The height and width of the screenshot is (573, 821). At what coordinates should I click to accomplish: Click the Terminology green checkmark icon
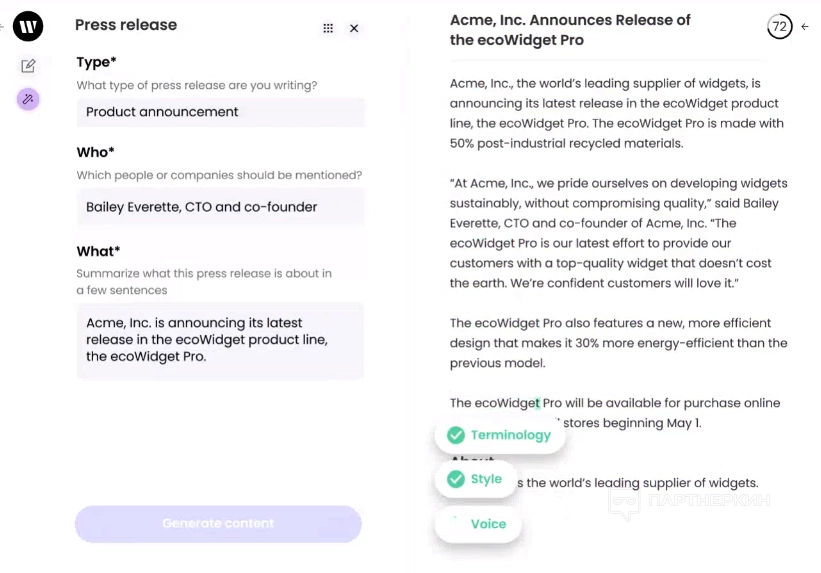click(x=456, y=435)
